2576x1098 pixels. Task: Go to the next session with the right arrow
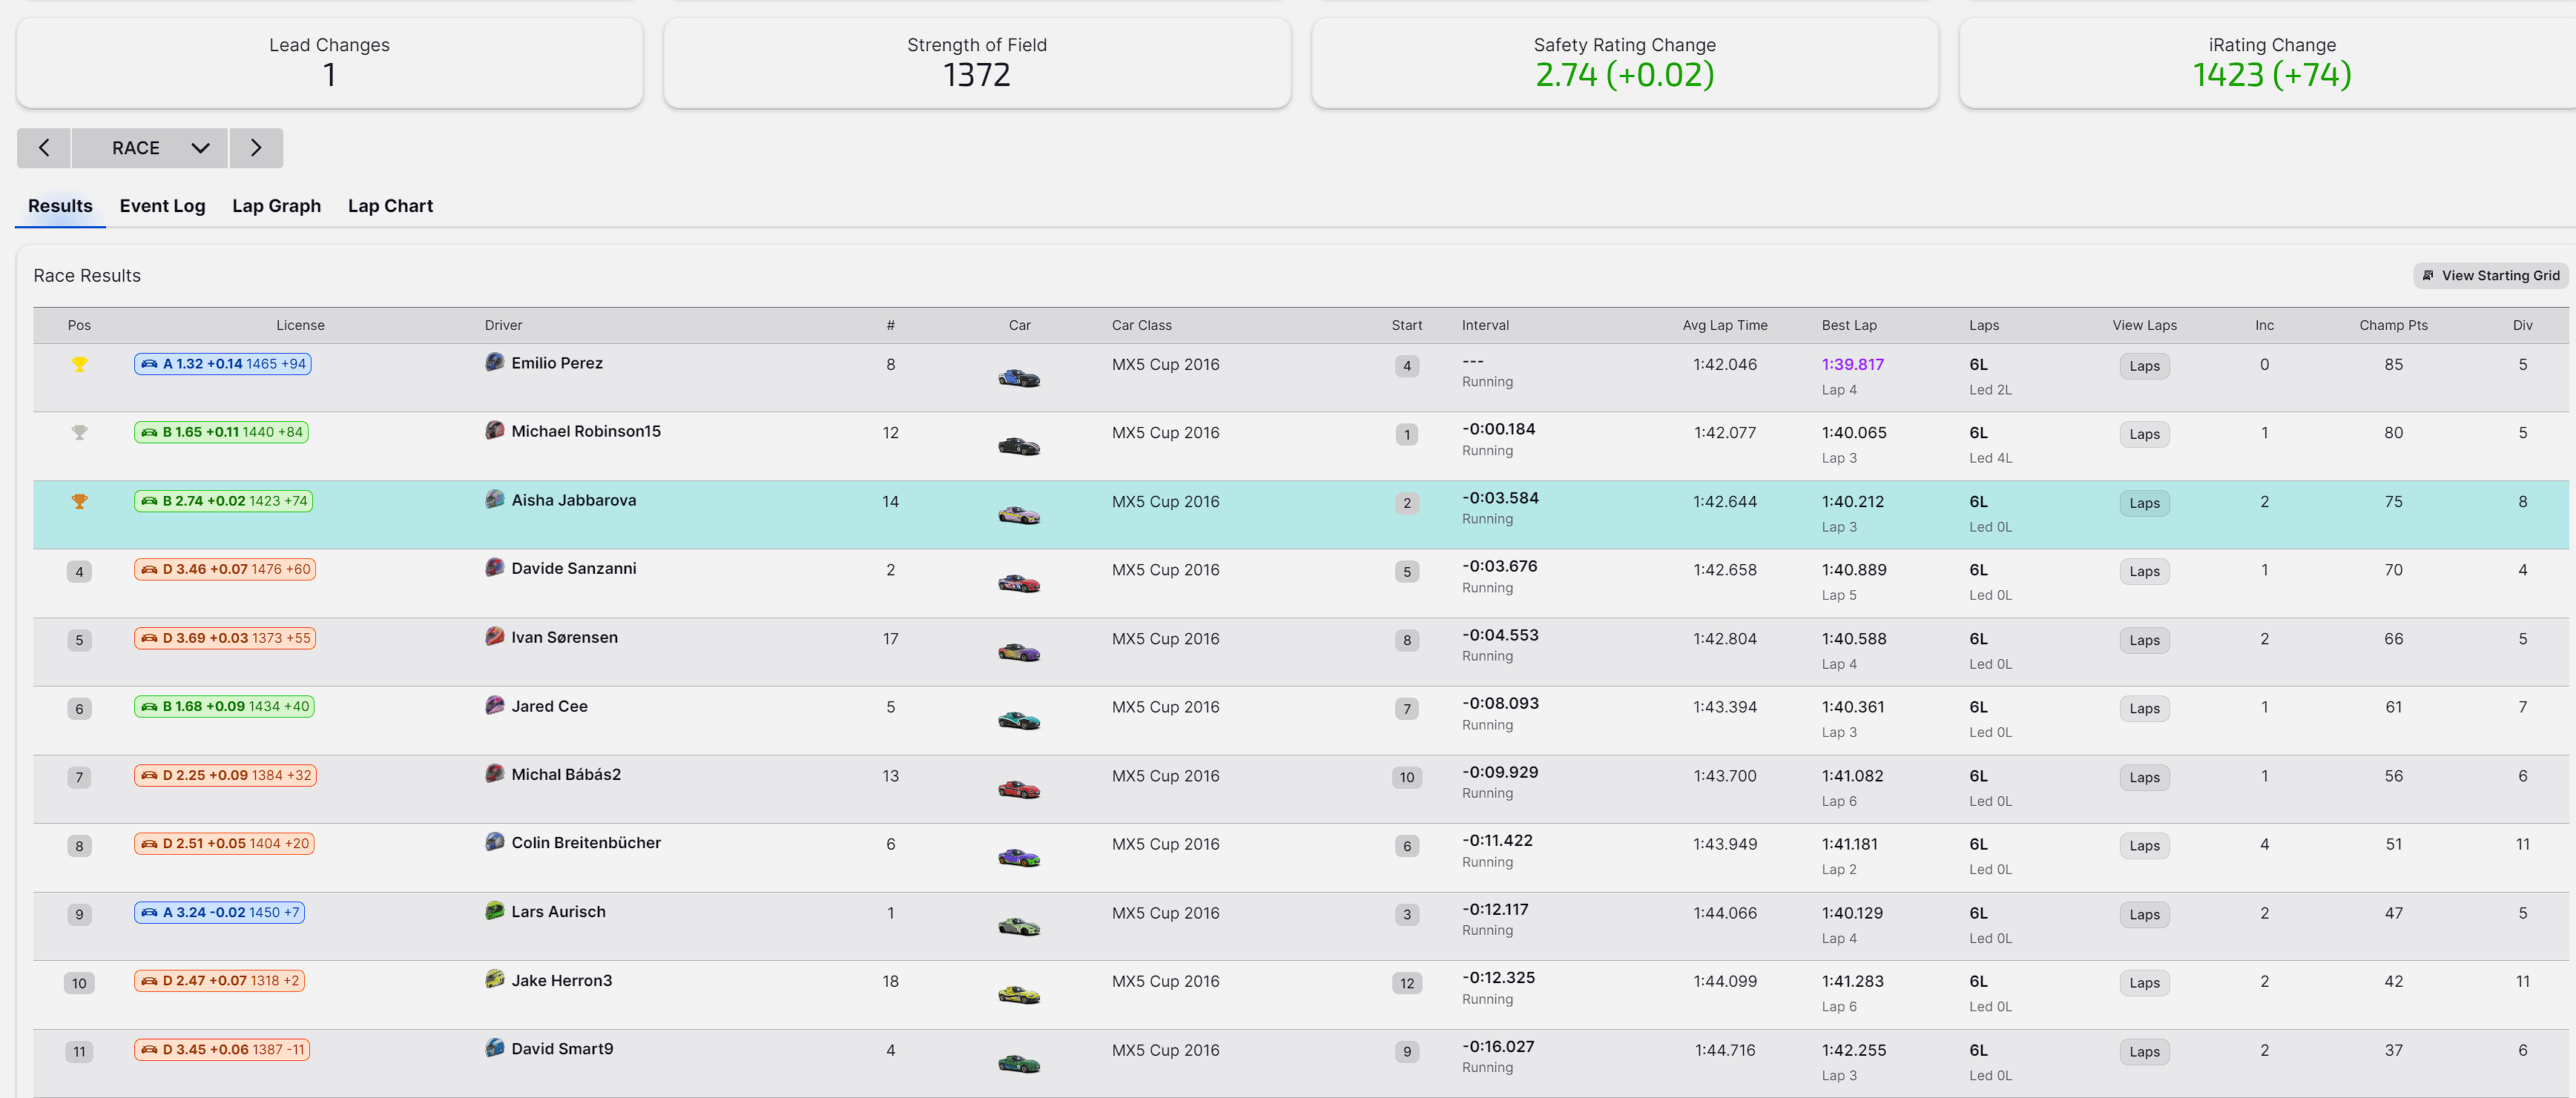[x=256, y=148]
